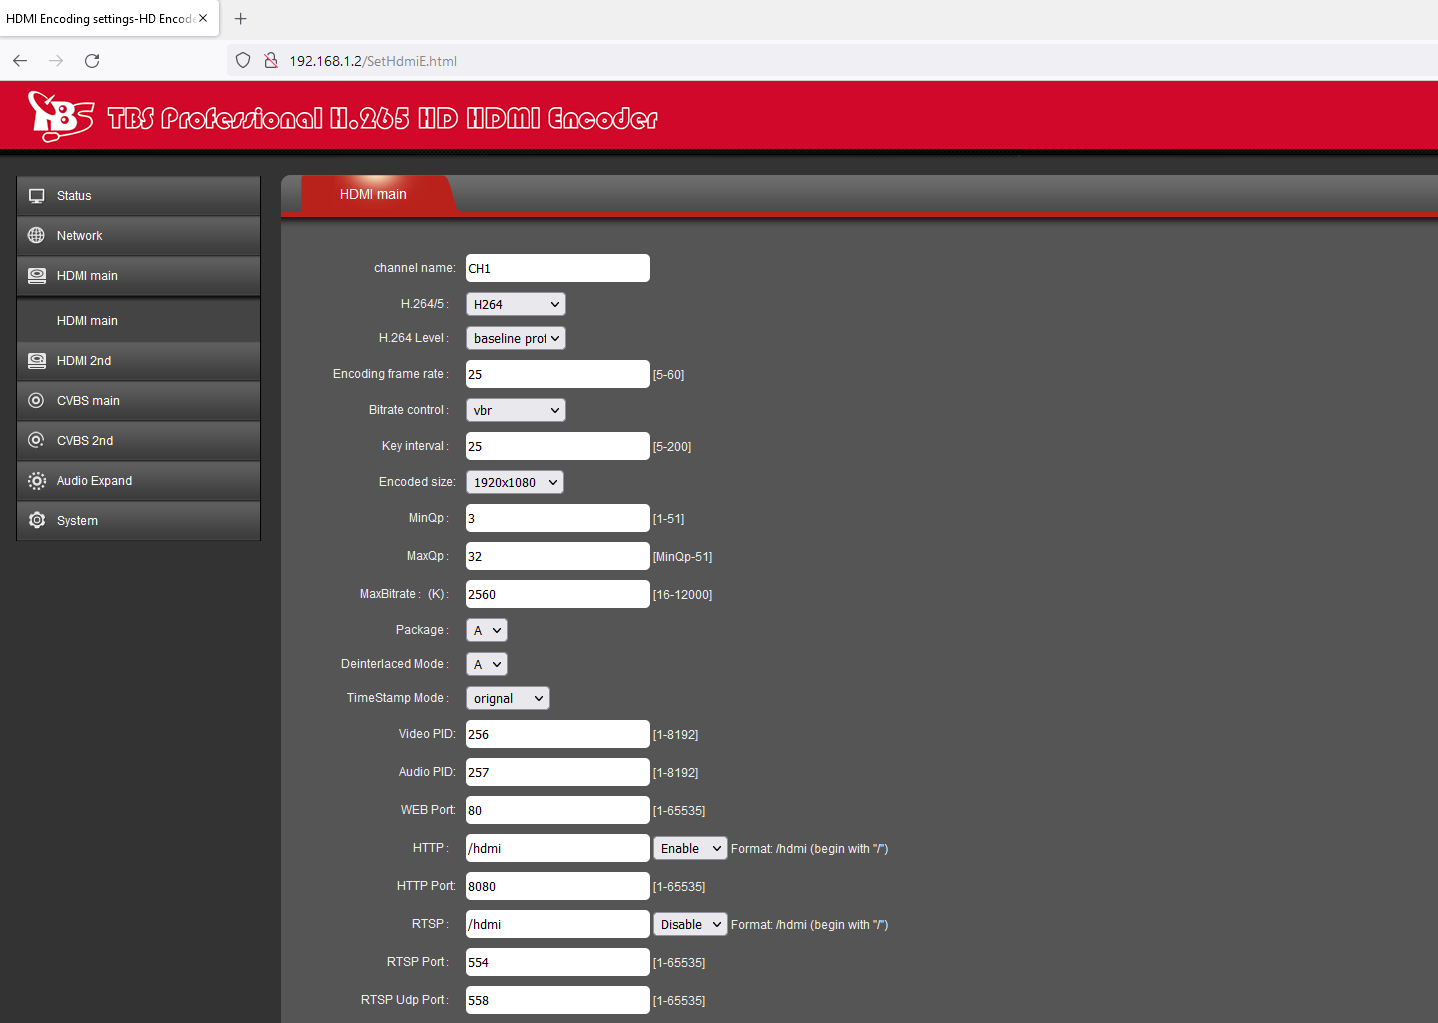
Task: Open HDMI 2nd settings page
Action: (x=139, y=361)
